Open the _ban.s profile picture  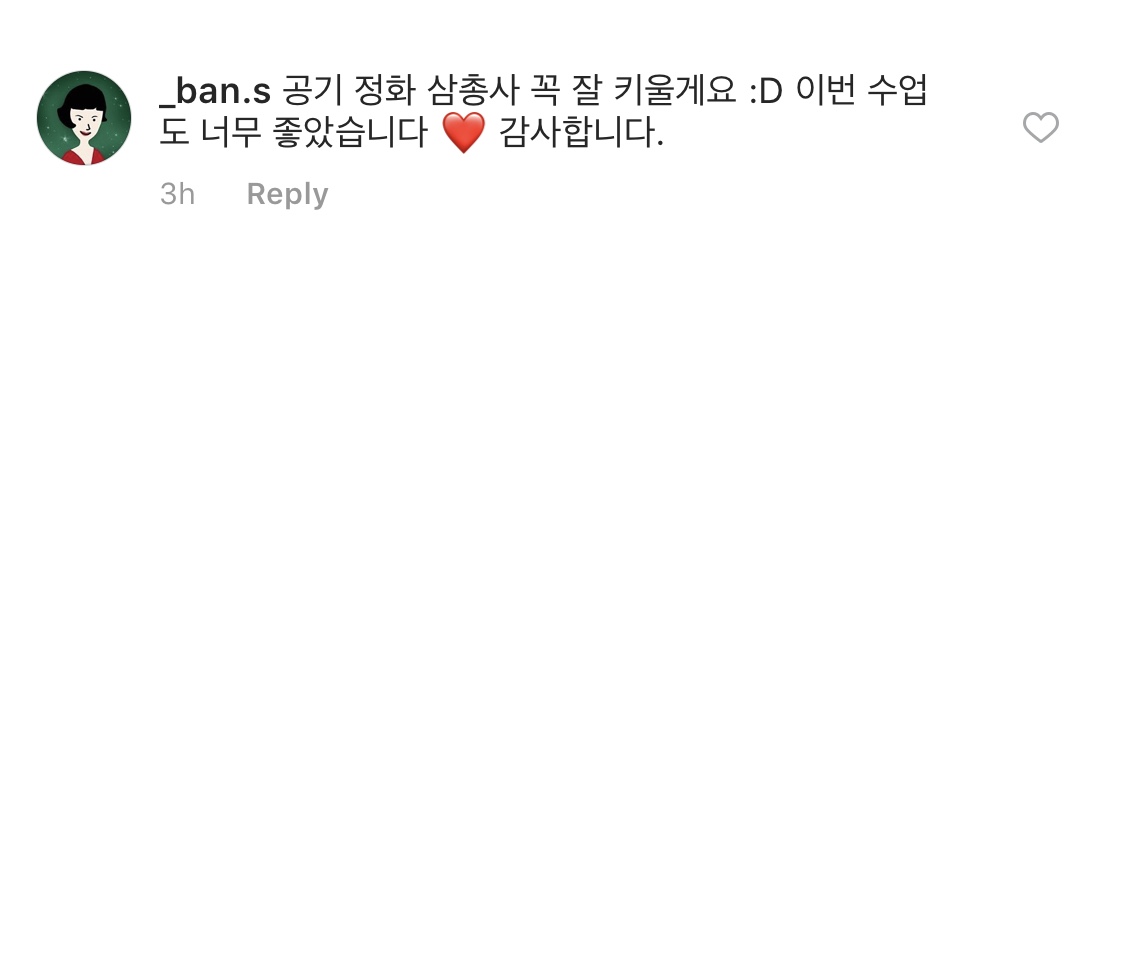click(84, 118)
